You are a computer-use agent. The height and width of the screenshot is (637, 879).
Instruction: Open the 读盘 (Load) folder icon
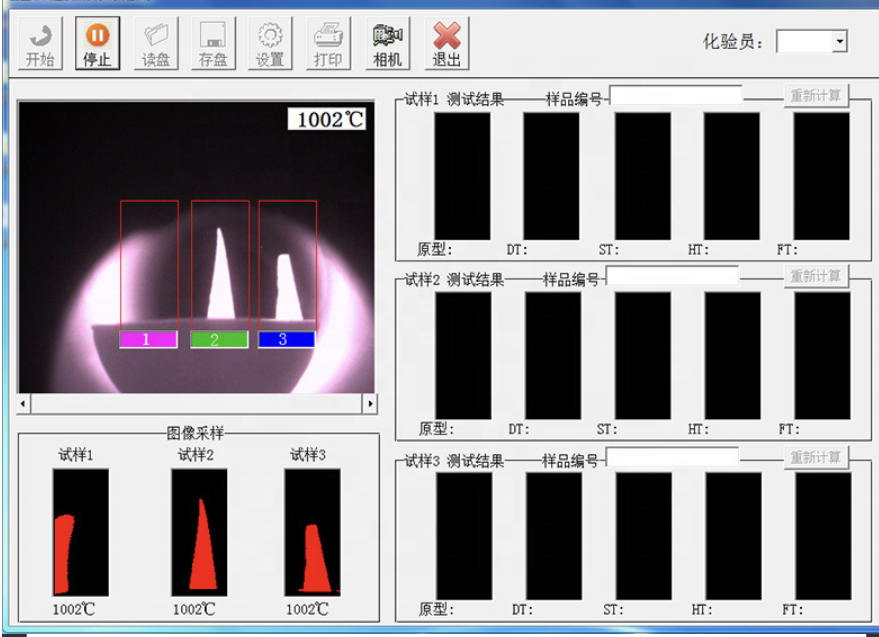point(155,44)
